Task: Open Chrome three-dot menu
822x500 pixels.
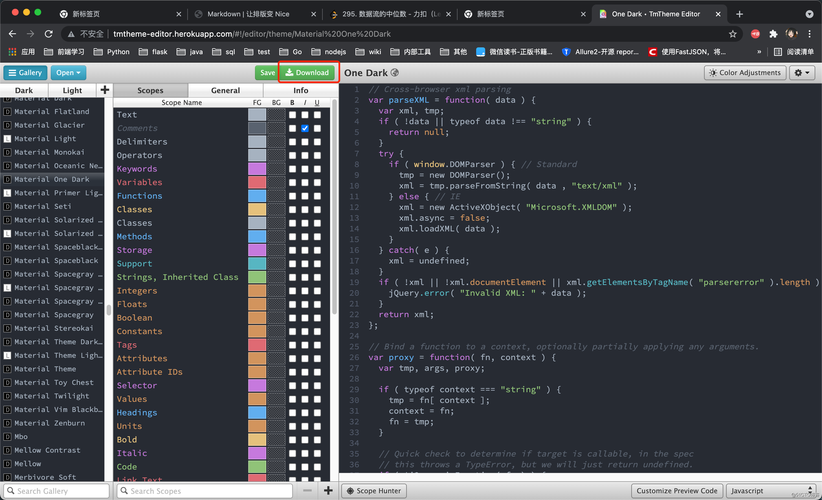Action: (x=810, y=34)
